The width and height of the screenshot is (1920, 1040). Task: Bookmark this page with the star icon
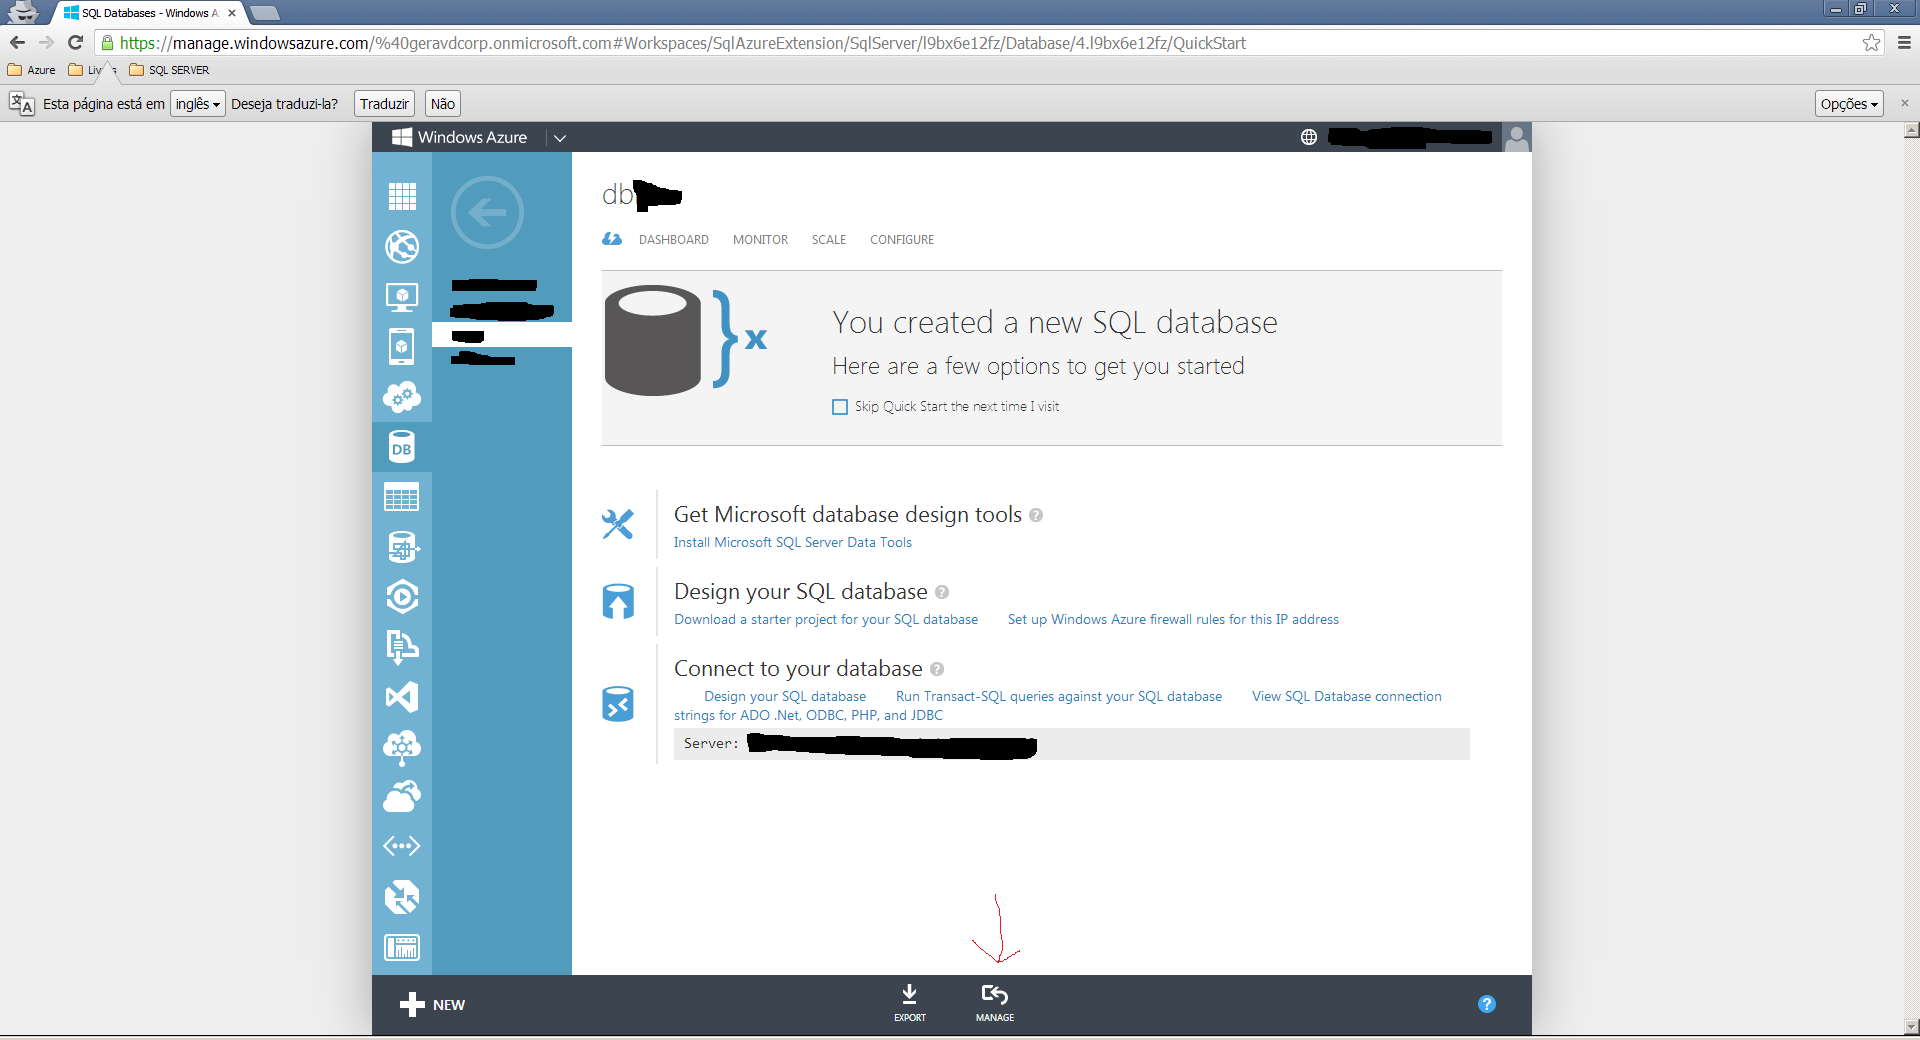[1871, 43]
